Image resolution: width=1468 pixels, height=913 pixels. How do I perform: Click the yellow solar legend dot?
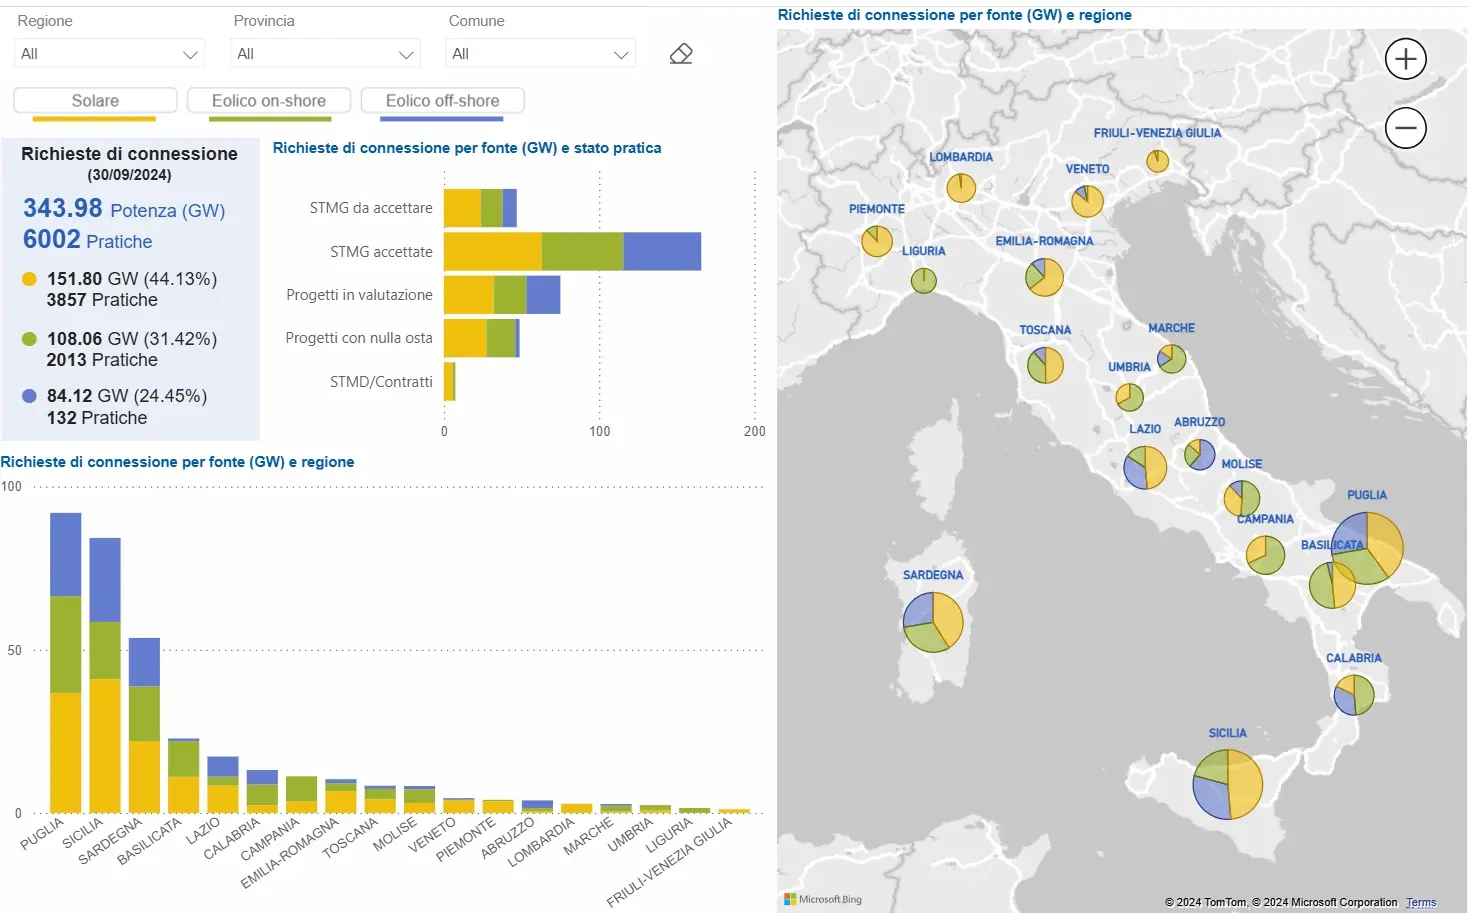click(x=30, y=279)
